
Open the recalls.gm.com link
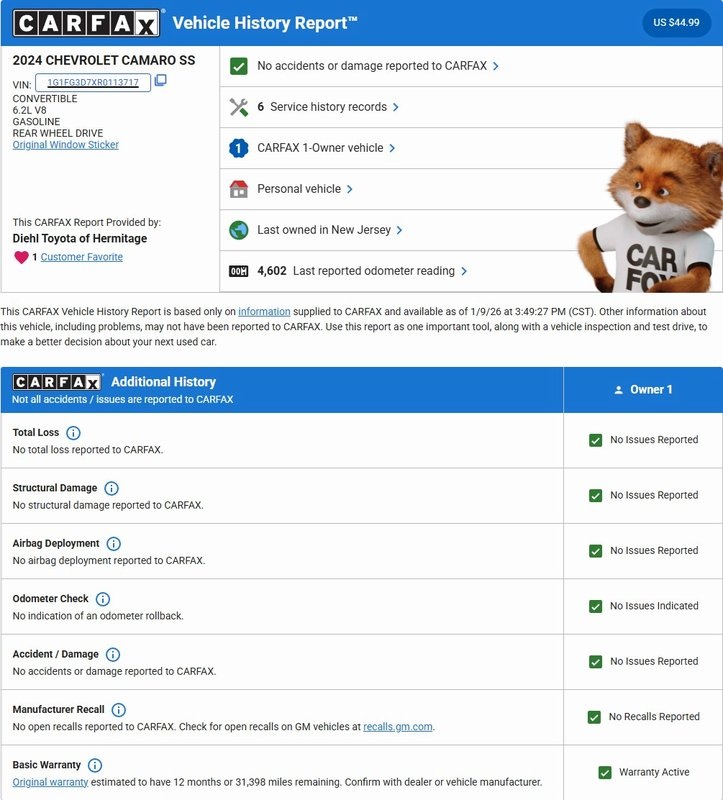(398, 727)
